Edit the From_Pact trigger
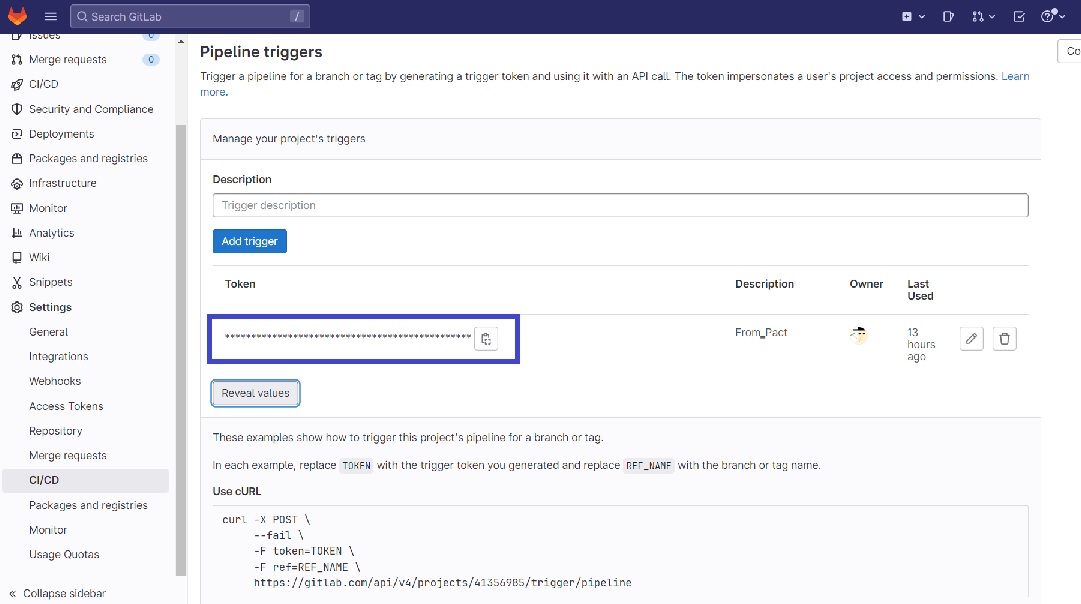 [971, 339]
